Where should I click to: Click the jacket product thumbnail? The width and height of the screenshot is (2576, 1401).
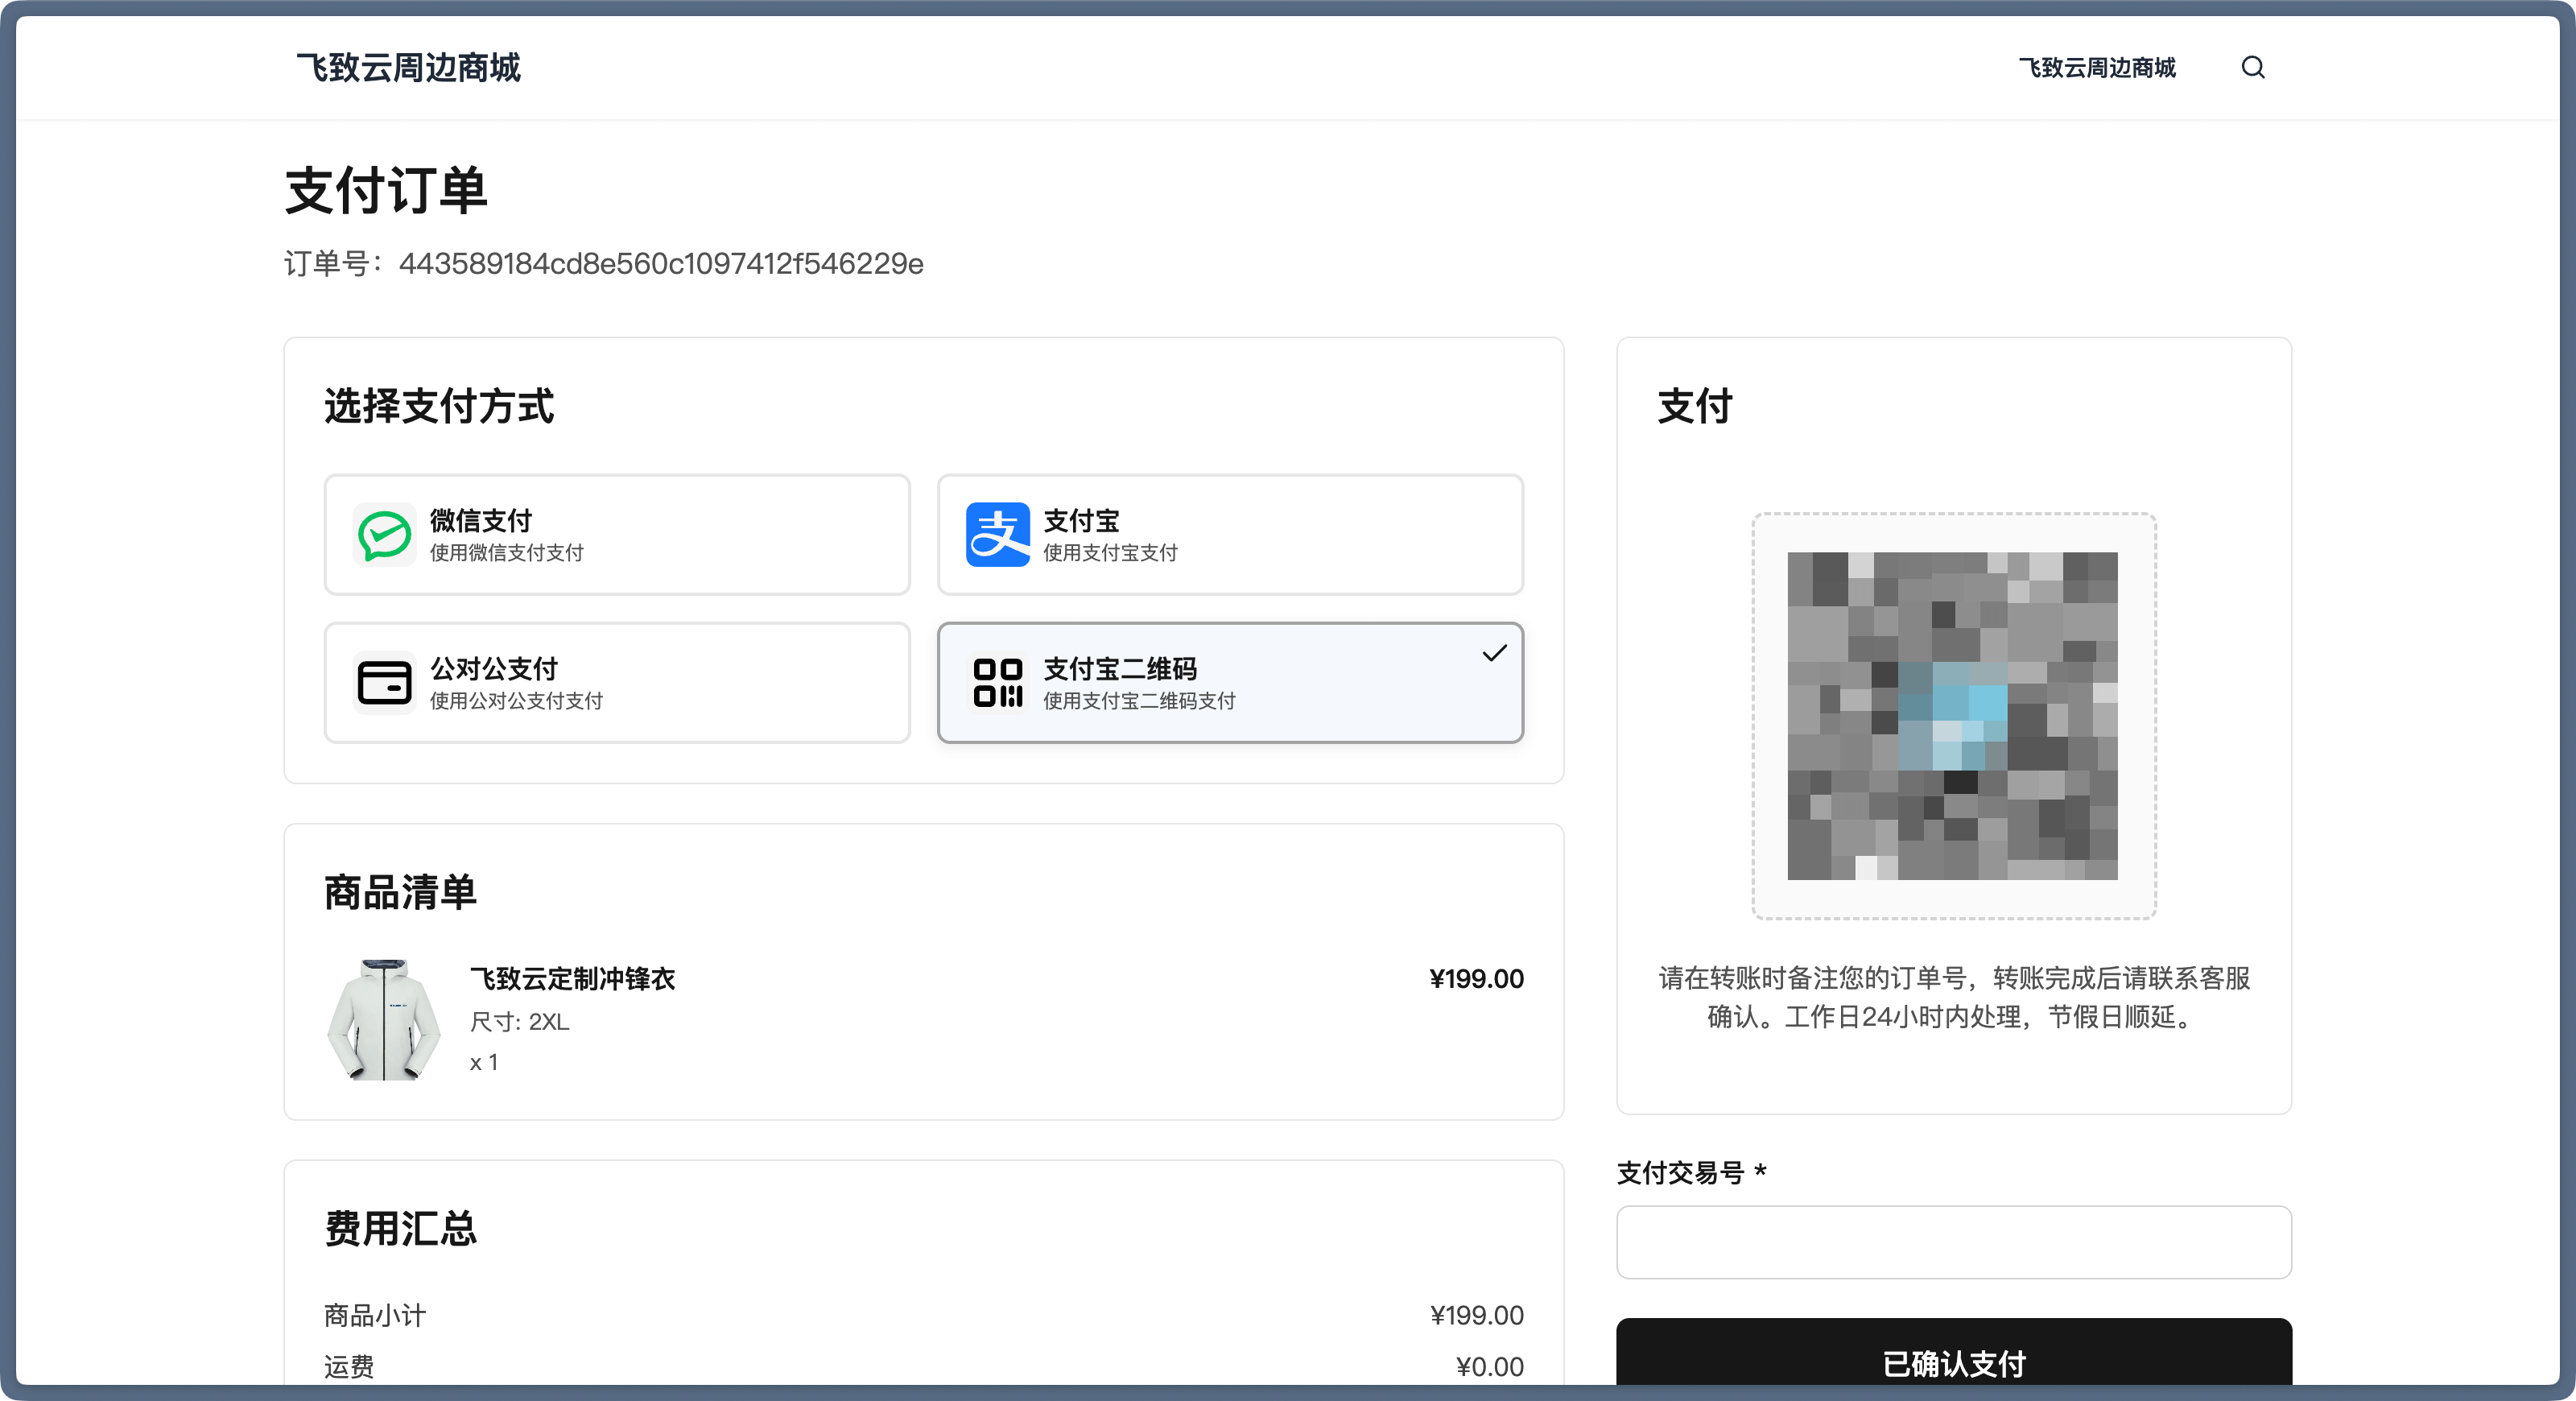pos(384,1019)
